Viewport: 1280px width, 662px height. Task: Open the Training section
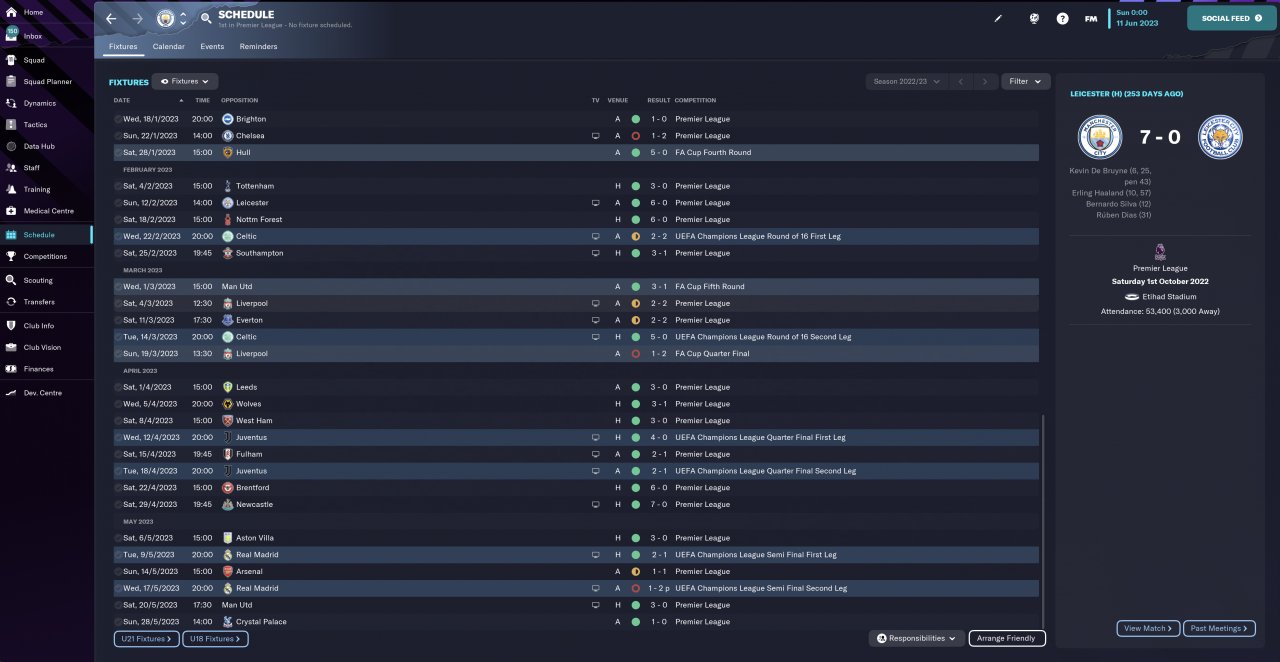click(x=36, y=189)
